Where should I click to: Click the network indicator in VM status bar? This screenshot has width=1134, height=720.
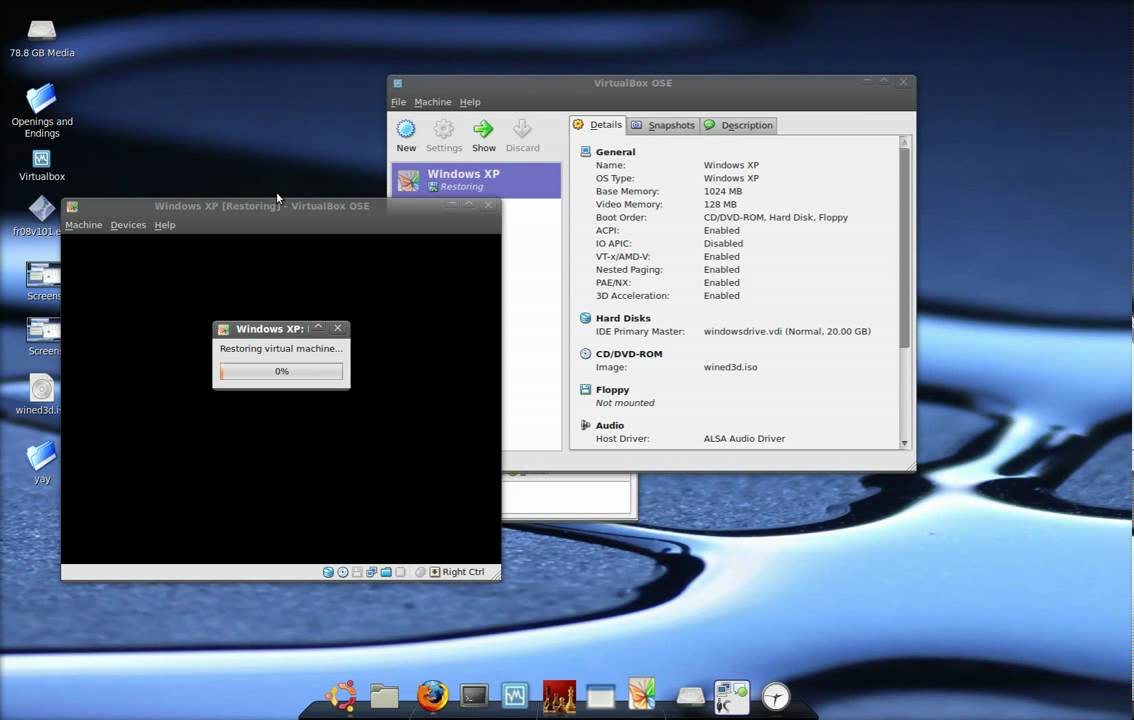372,572
